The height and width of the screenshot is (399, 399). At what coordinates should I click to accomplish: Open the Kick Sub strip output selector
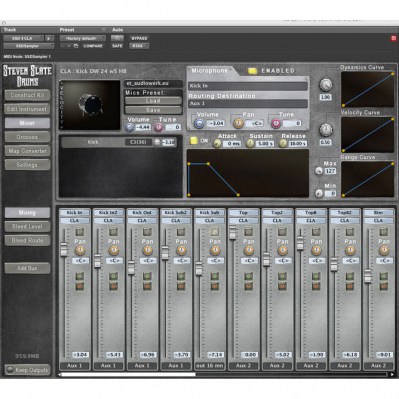[210, 366]
